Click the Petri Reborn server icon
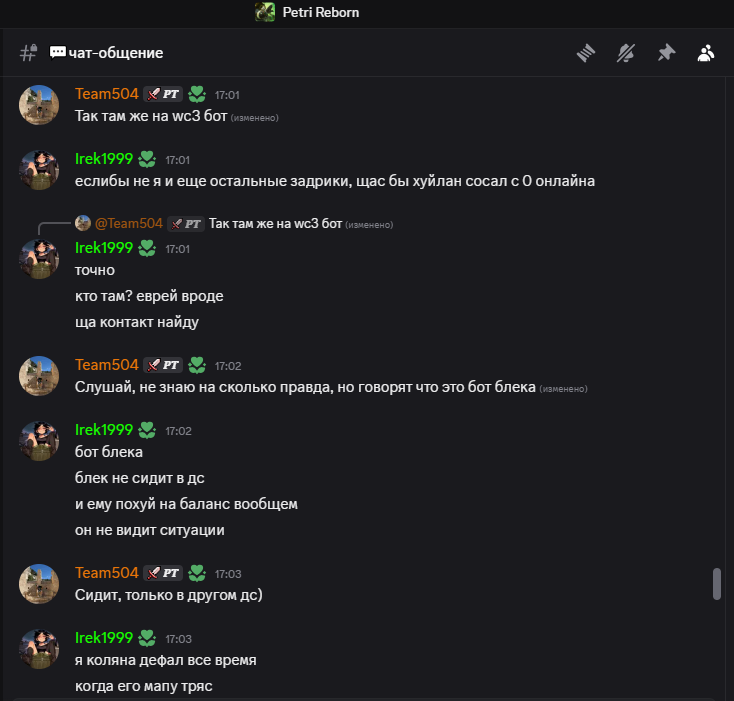 coord(265,12)
